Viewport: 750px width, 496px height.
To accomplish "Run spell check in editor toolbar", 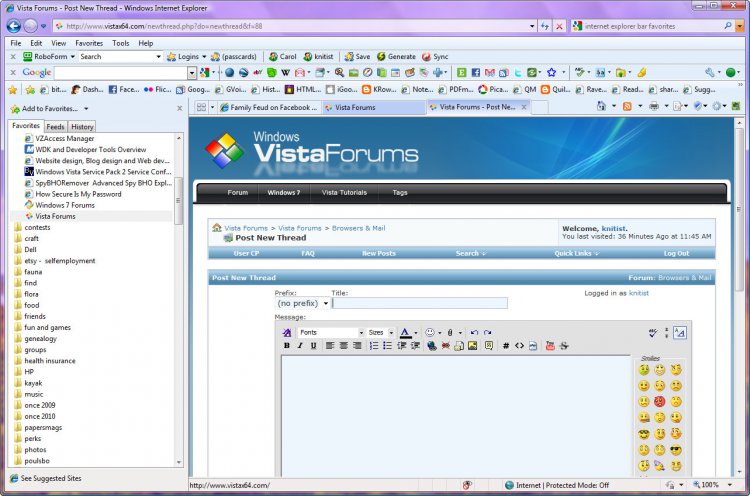I will pyautogui.click(x=653, y=332).
